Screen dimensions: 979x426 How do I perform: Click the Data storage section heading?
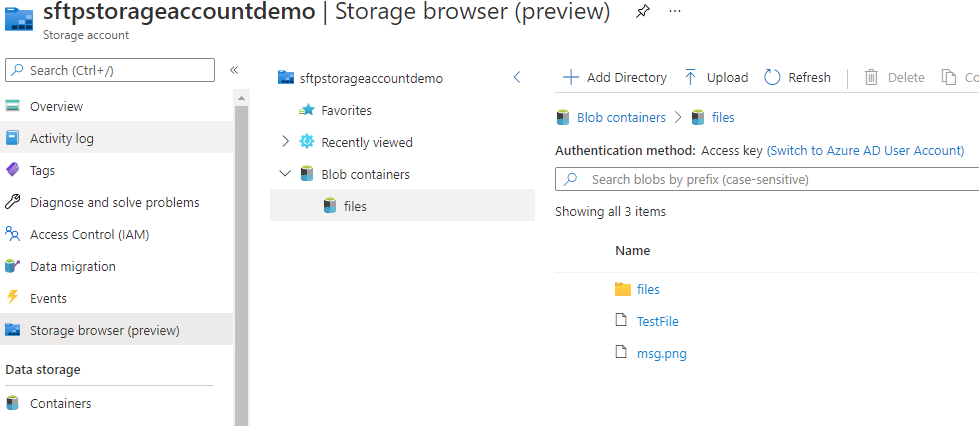43,370
